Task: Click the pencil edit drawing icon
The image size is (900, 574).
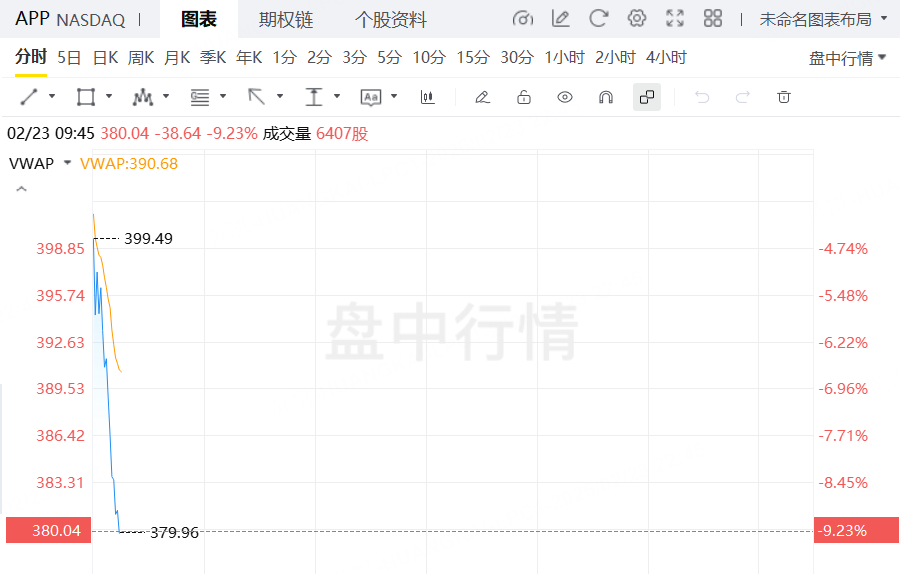Action: coord(483,97)
